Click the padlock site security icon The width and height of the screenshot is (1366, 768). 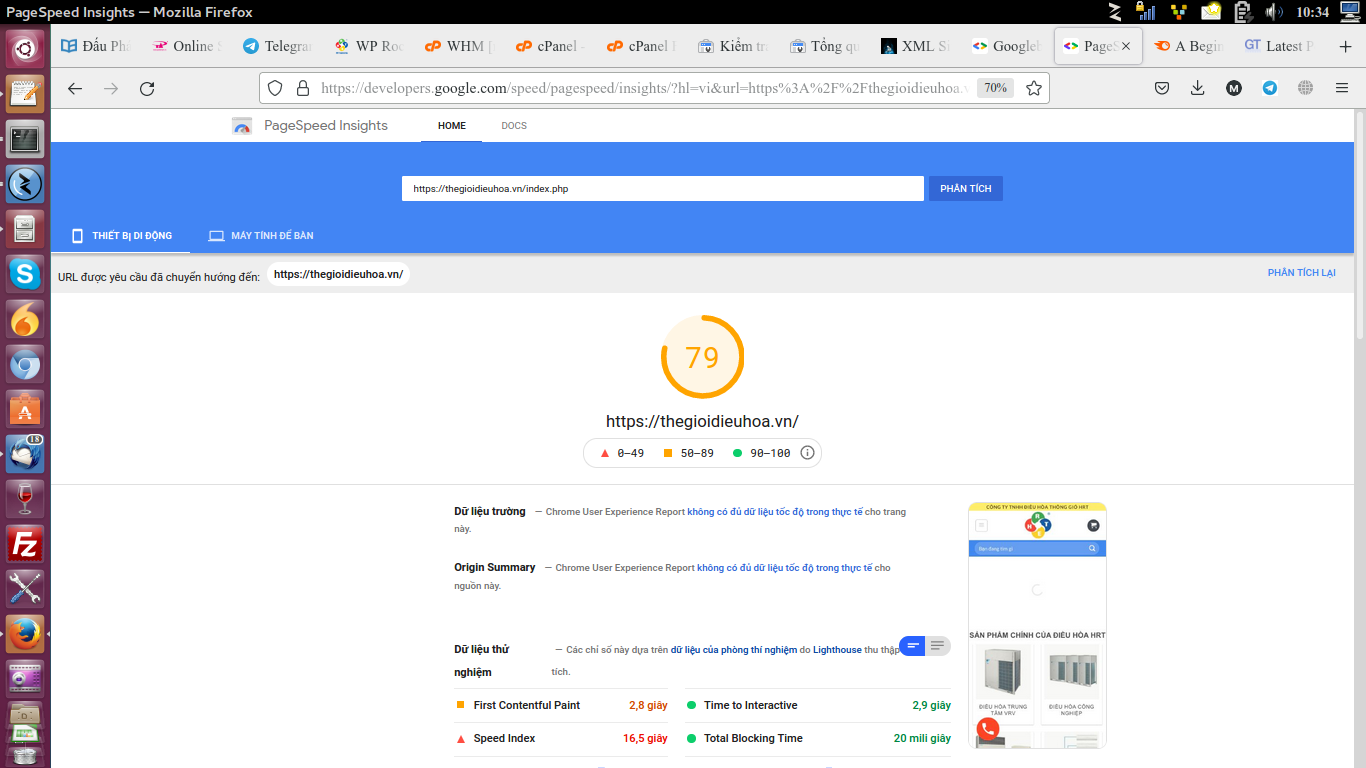coord(303,88)
